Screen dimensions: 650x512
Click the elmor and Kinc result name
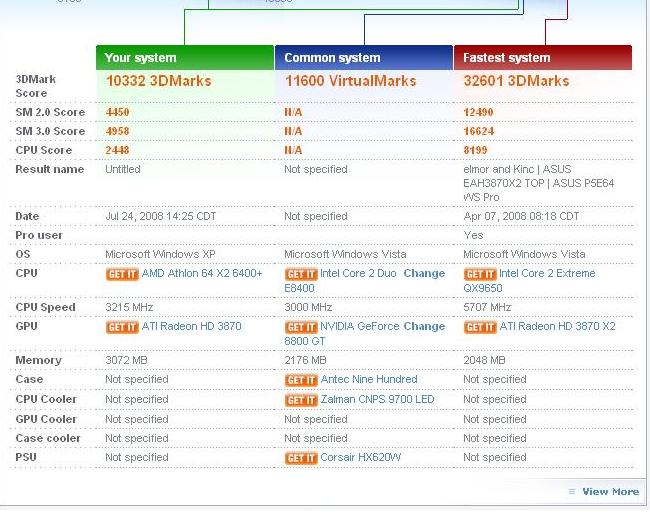click(538, 183)
